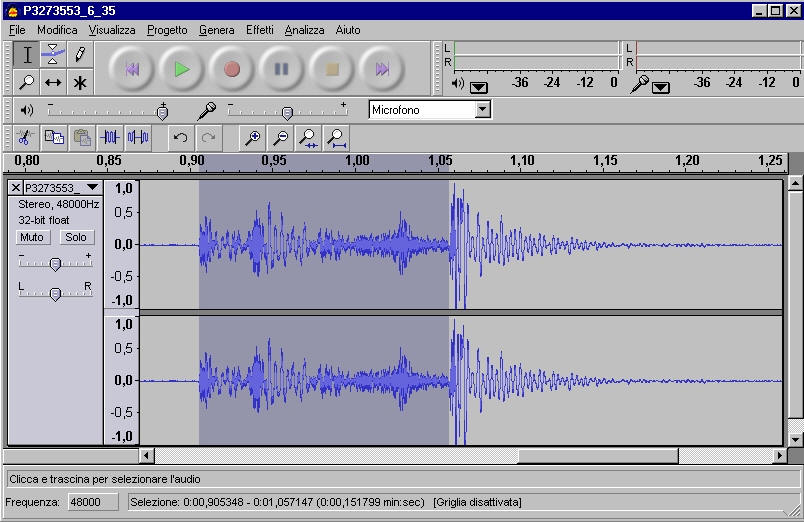This screenshot has width=804, height=522.
Task: Open the Genera menu
Action: (x=216, y=30)
